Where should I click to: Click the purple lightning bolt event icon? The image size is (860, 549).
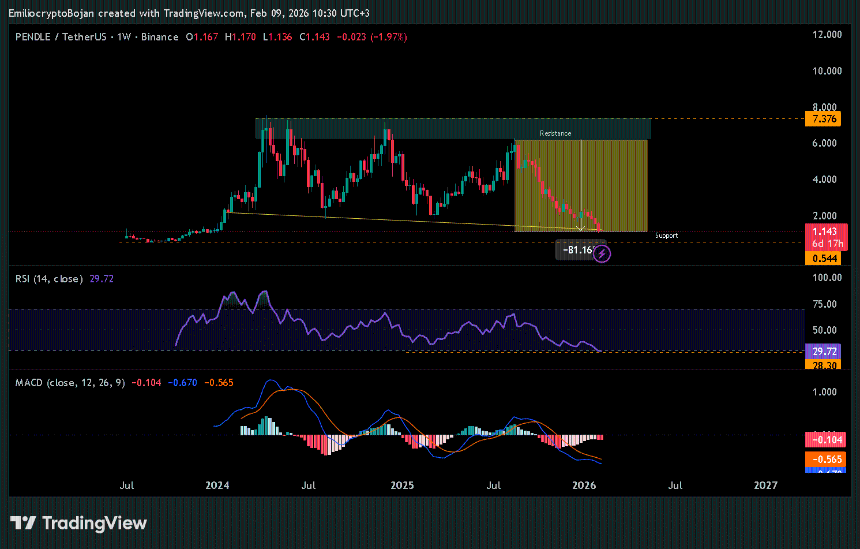point(602,254)
